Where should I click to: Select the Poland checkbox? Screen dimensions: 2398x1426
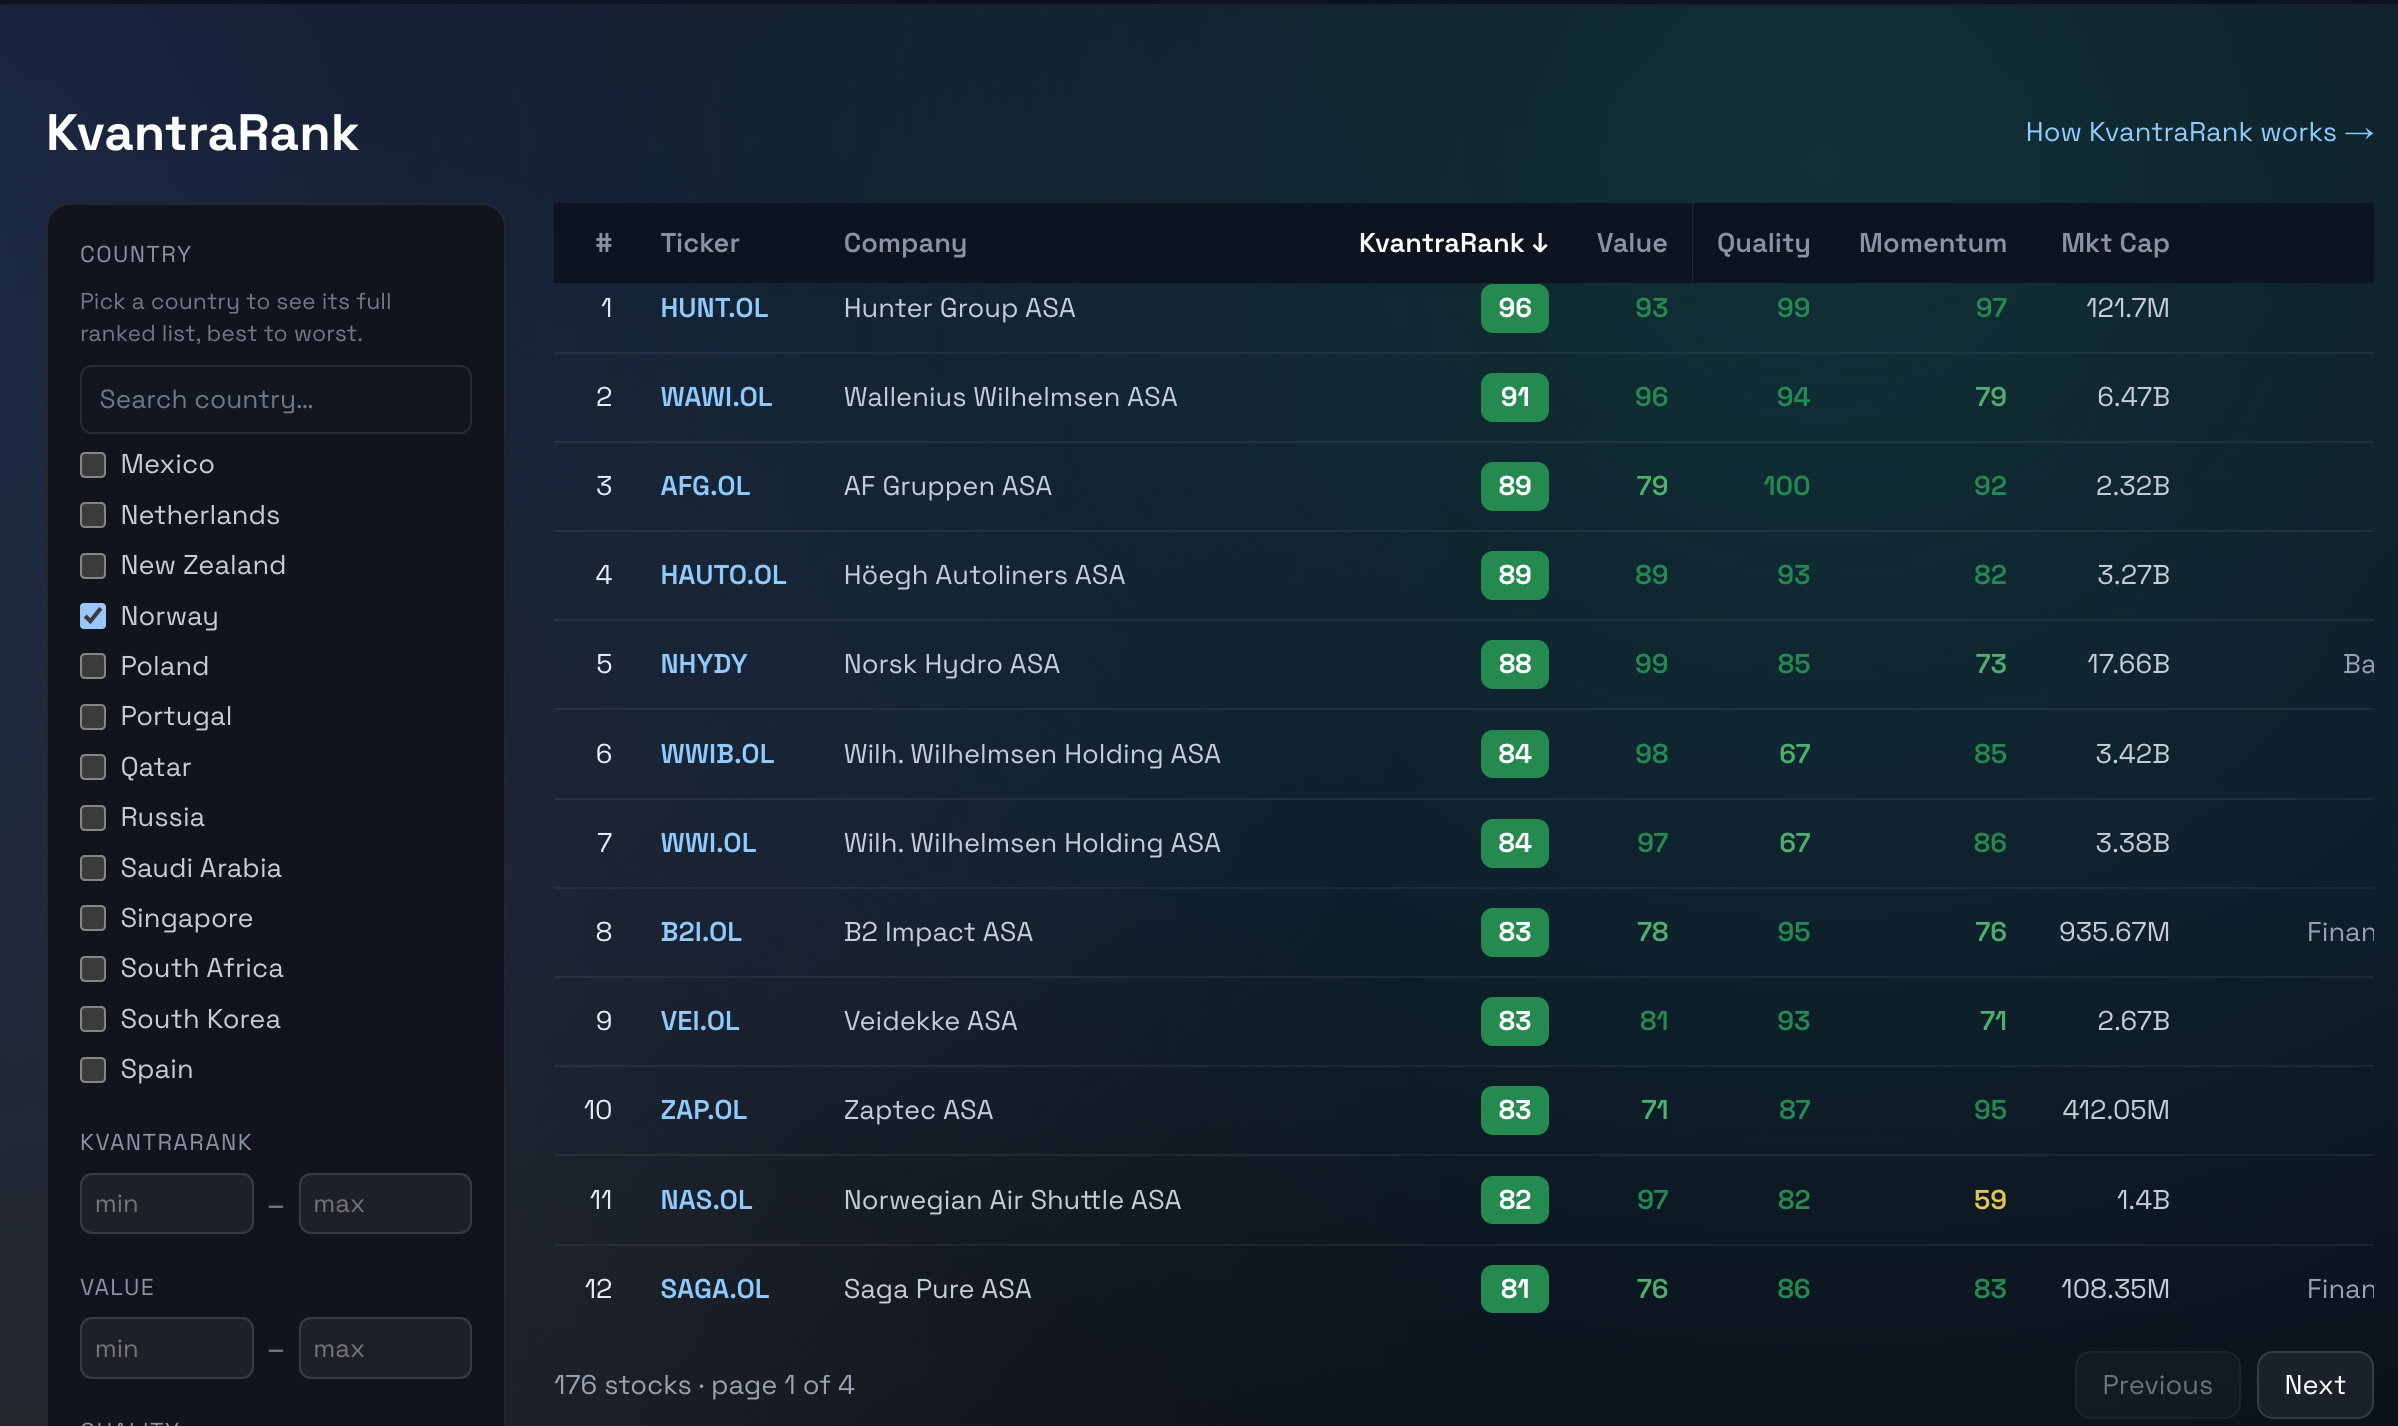coord(93,666)
